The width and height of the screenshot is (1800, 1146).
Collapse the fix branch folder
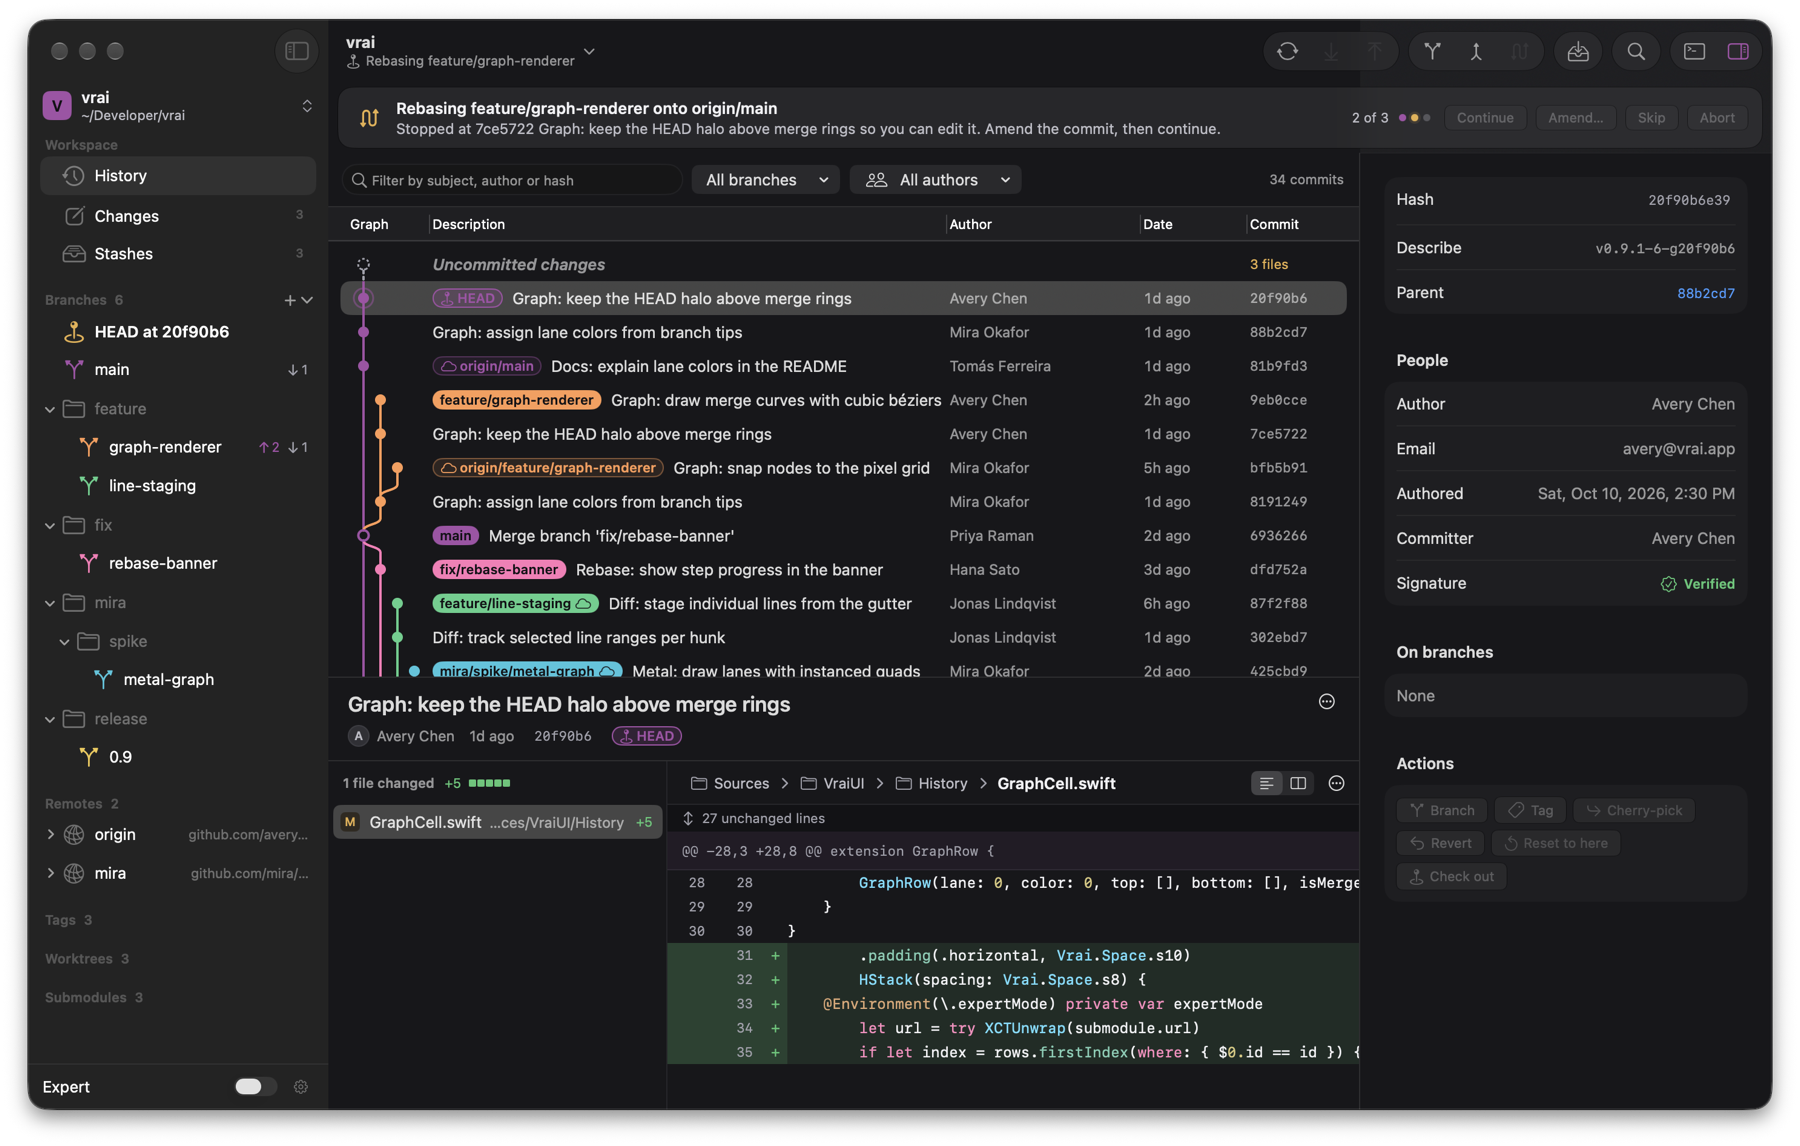[x=50, y=525]
